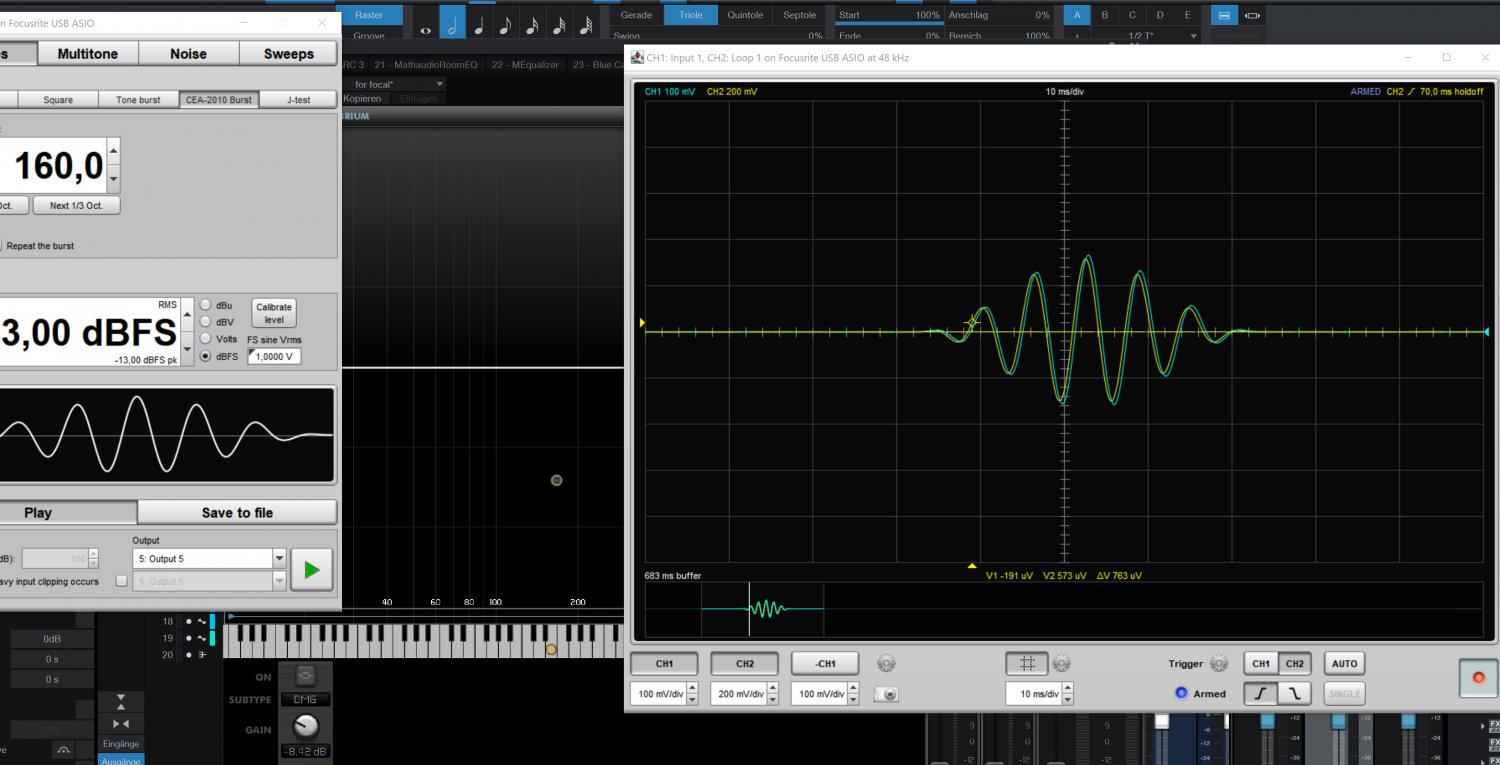Raise RMS level using dBFS up arrow
The image size is (1500, 765).
[187, 315]
